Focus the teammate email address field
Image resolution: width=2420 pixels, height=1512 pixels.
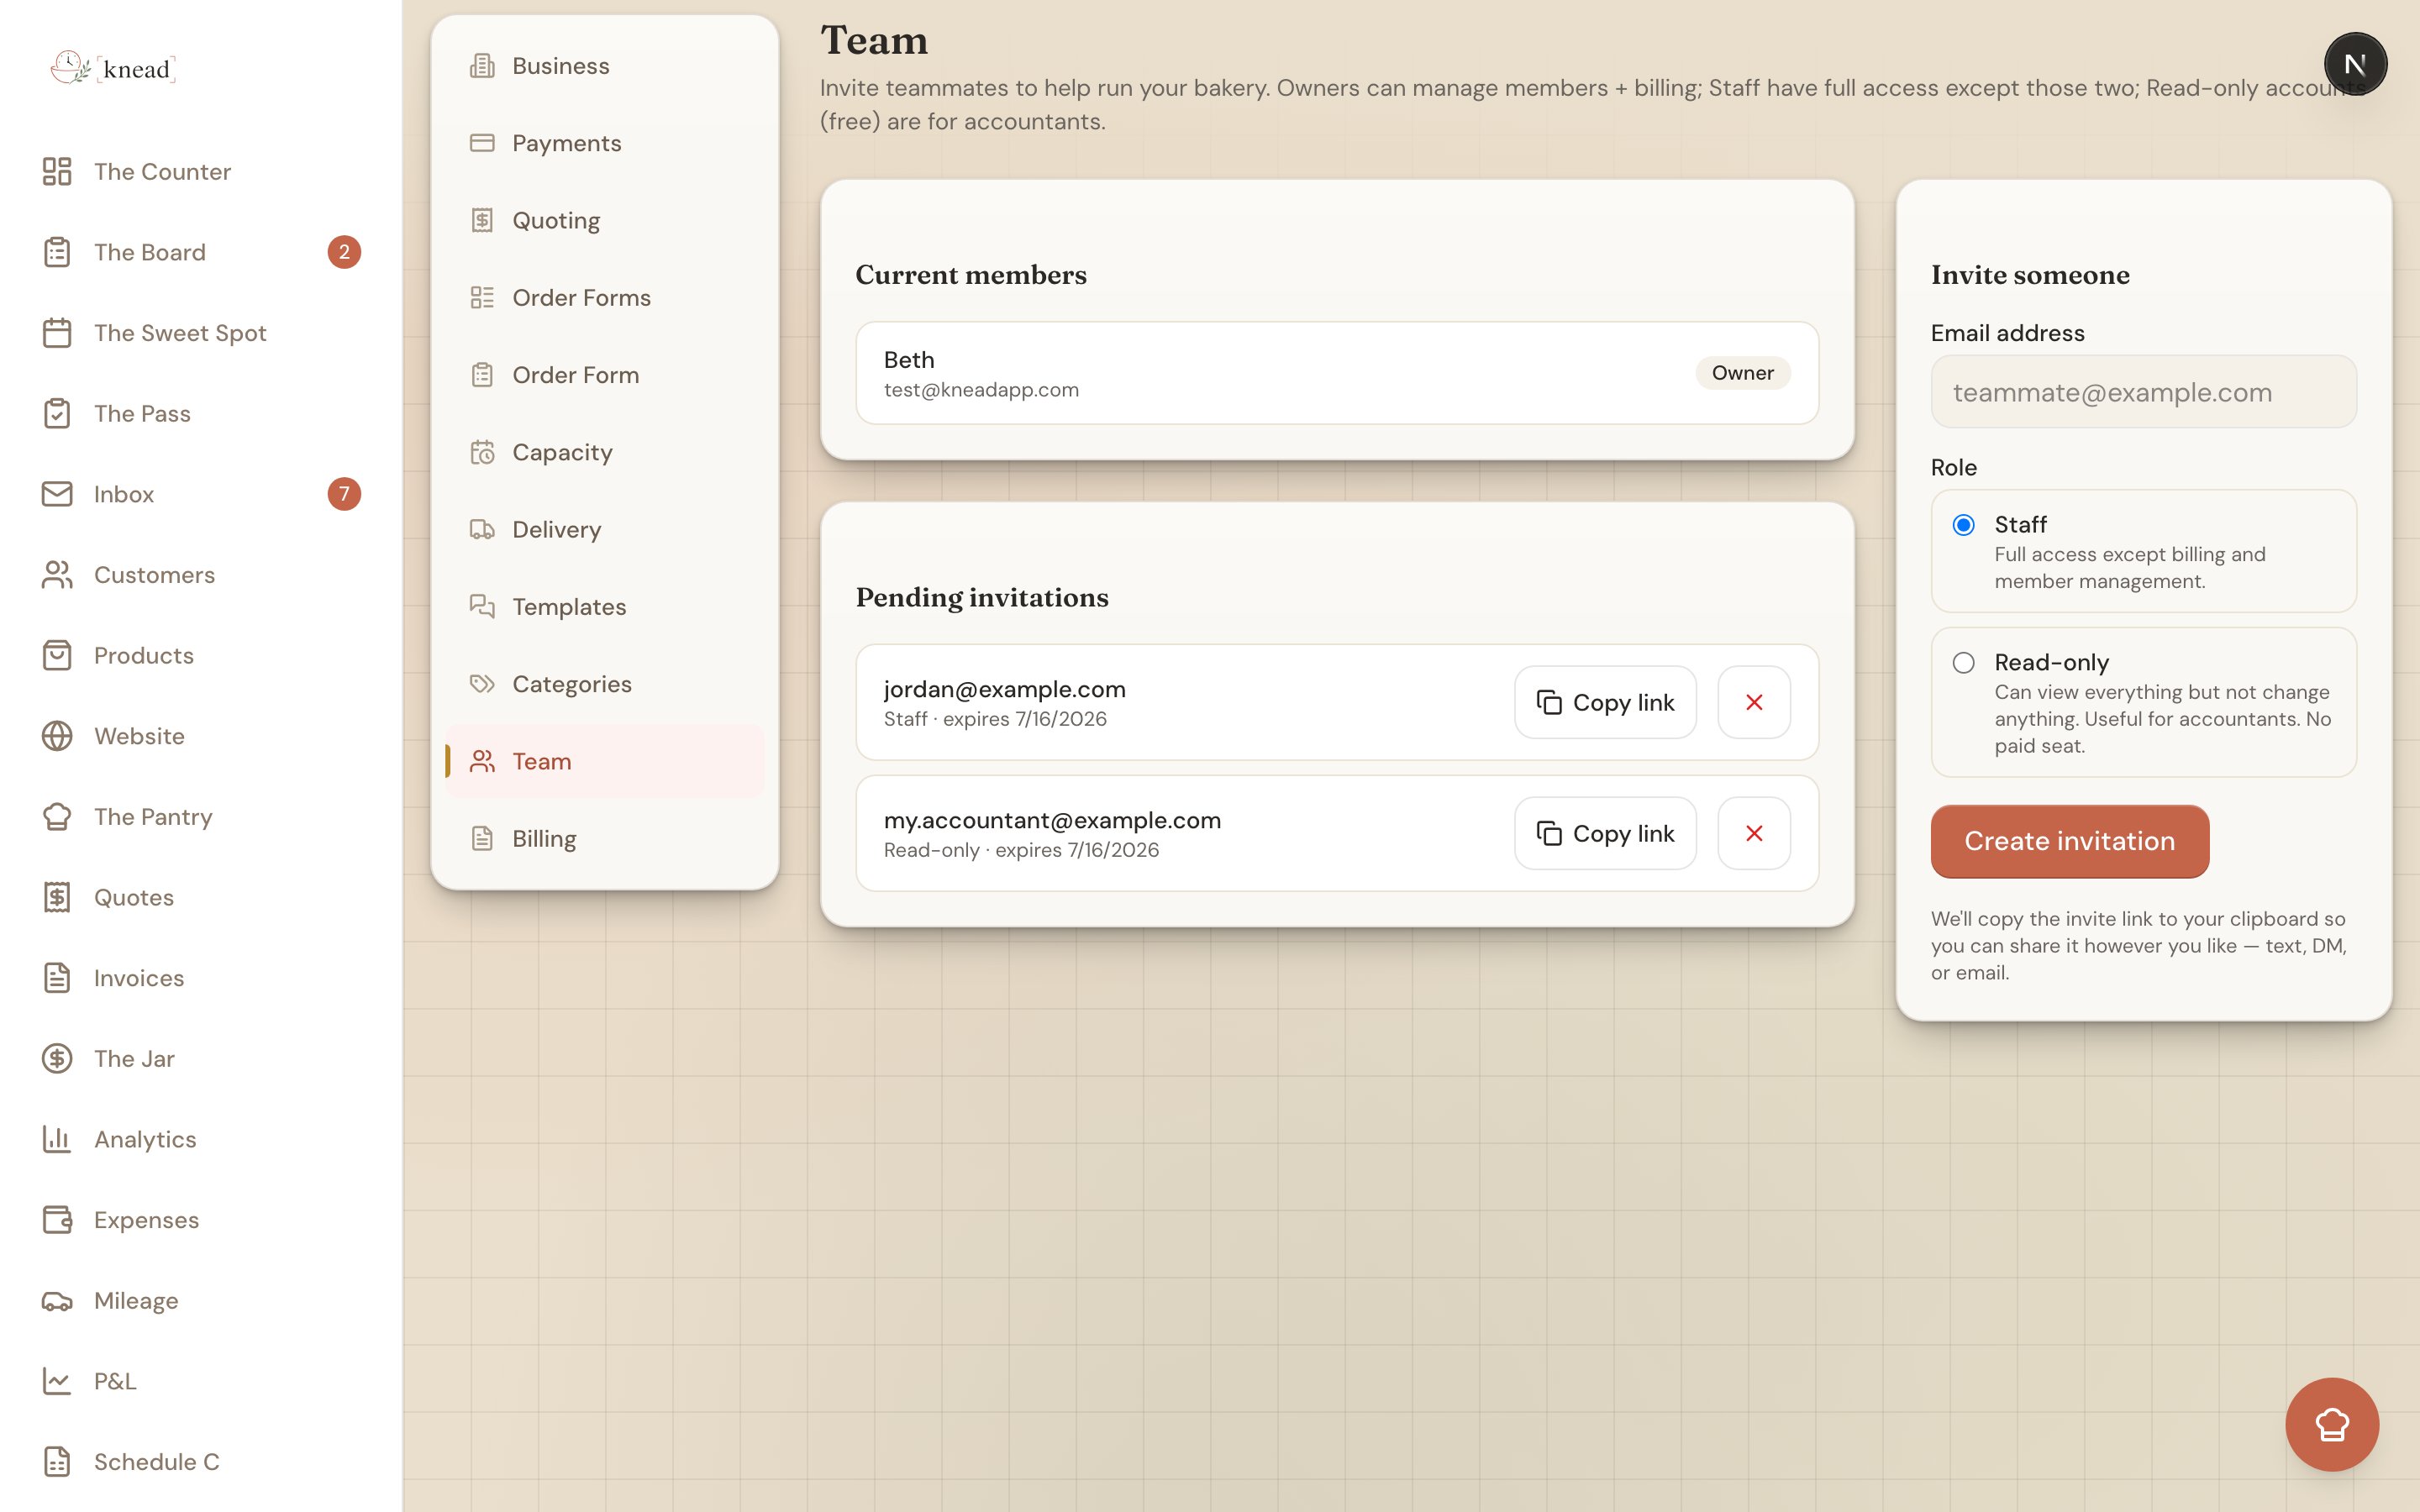pos(2143,392)
